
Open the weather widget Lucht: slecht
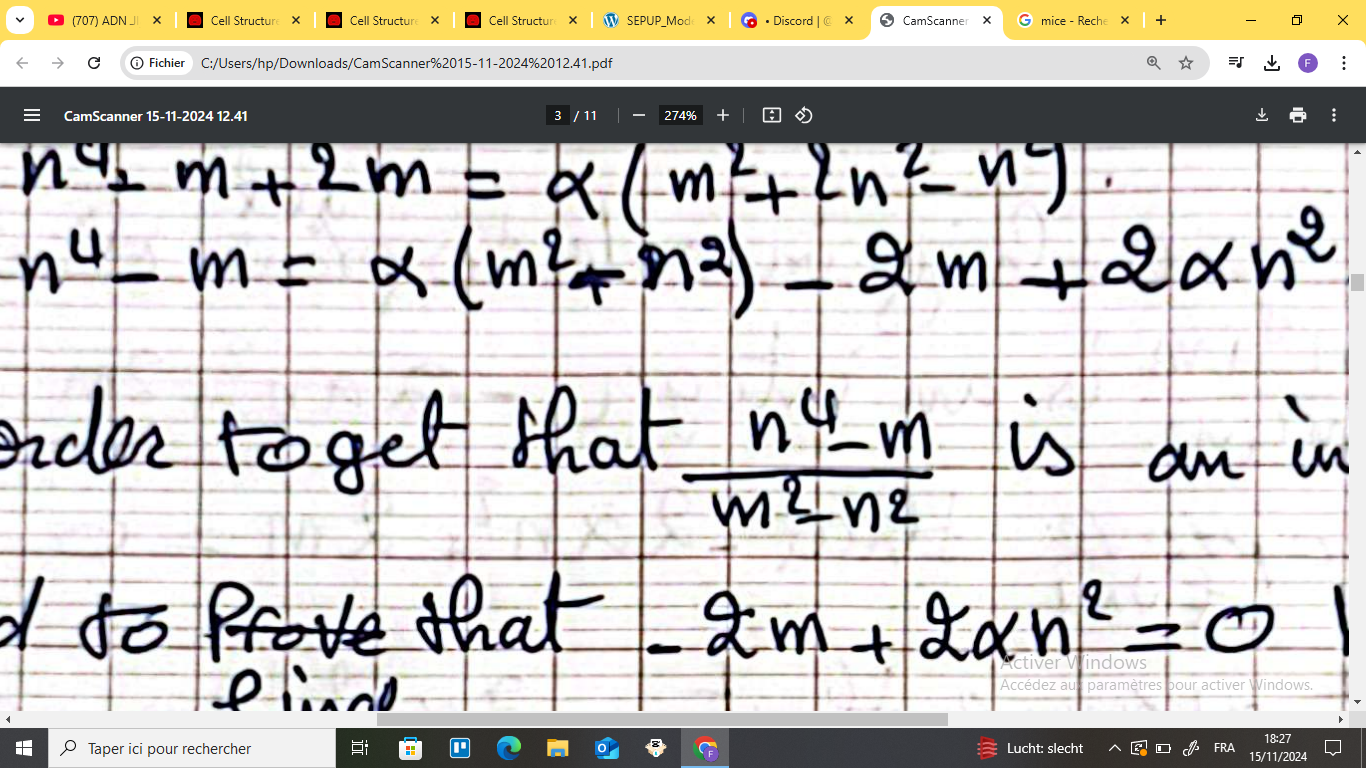[x=1030, y=748]
